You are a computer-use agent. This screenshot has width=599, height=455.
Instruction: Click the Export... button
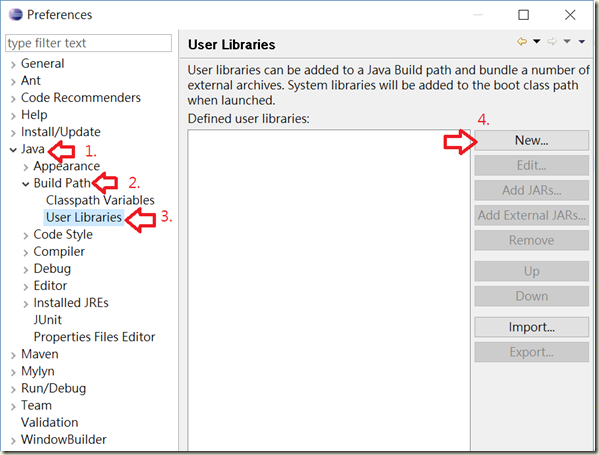click(531, 352)
